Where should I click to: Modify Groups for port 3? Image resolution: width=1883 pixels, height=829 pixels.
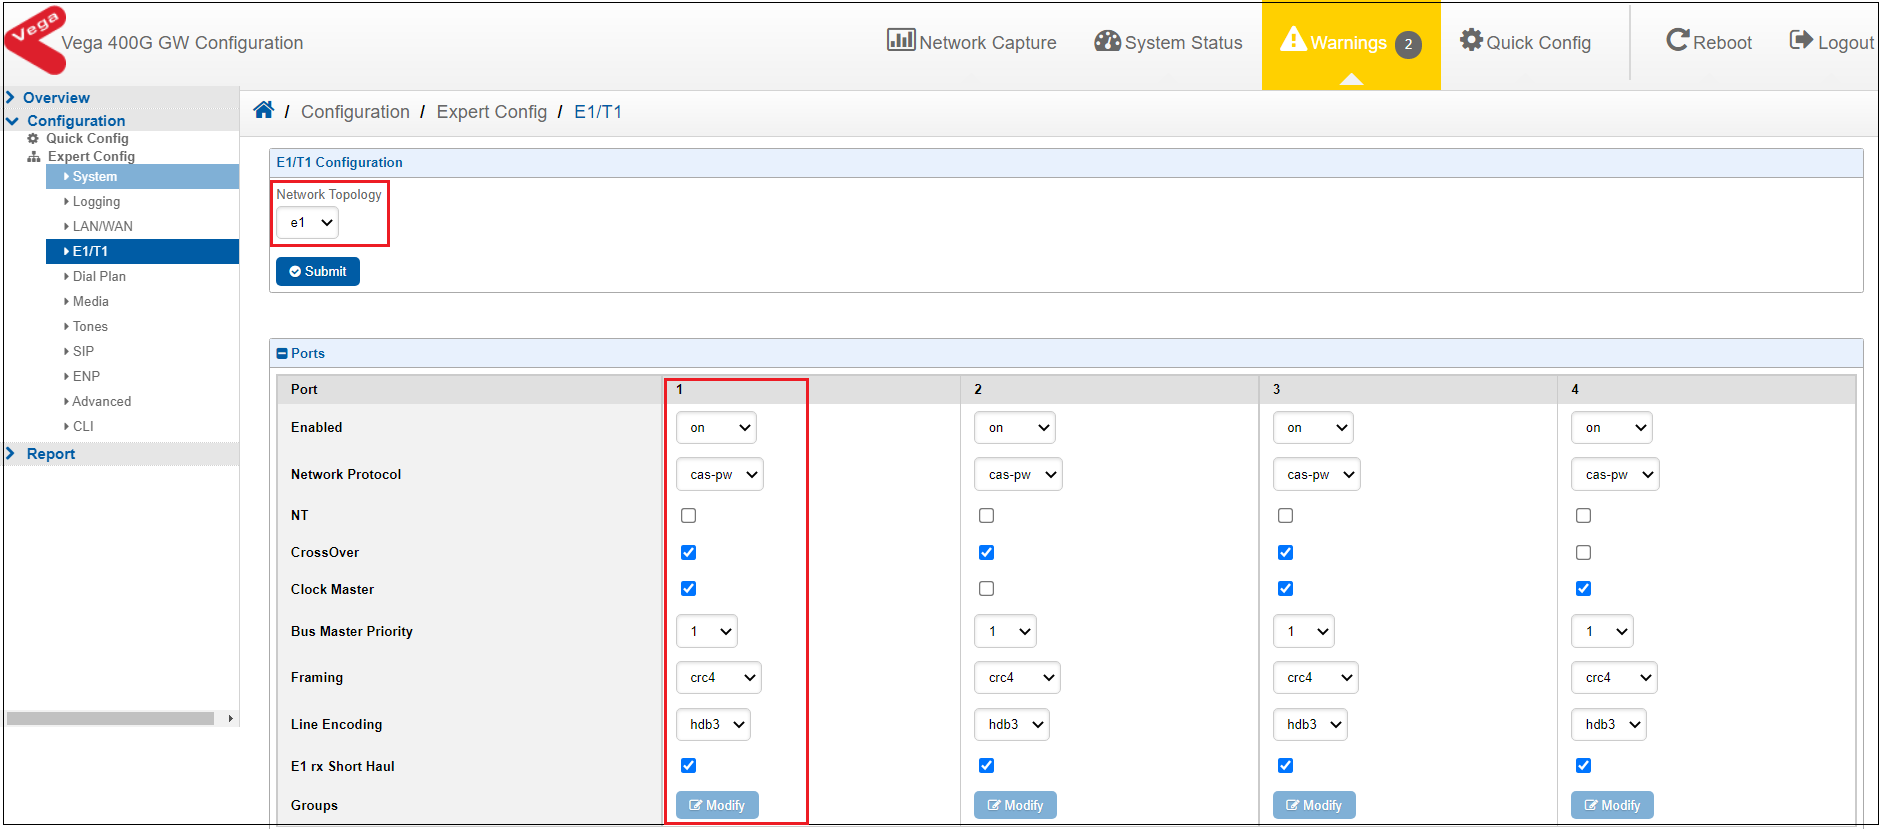click(x=1314, y=805)
